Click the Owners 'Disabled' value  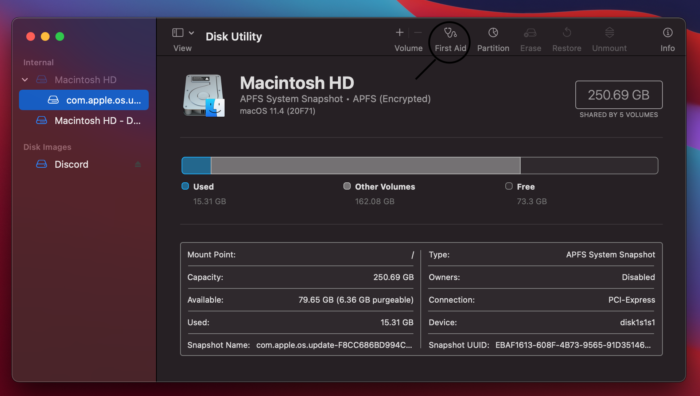[638, 277]
